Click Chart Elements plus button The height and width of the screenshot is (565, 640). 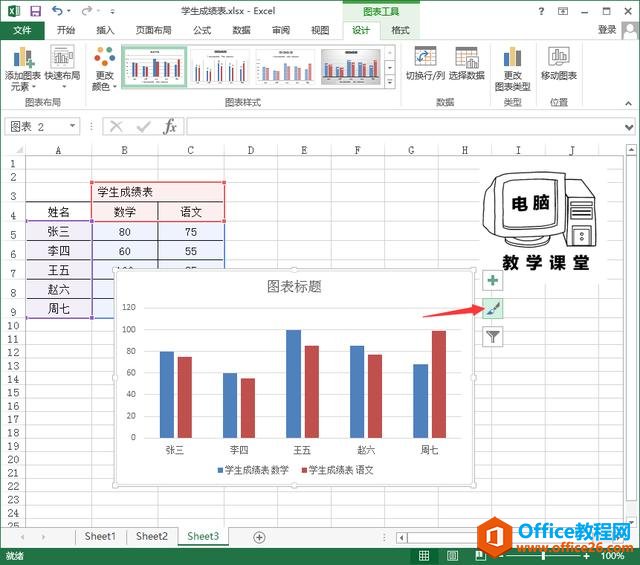(493, 280)
